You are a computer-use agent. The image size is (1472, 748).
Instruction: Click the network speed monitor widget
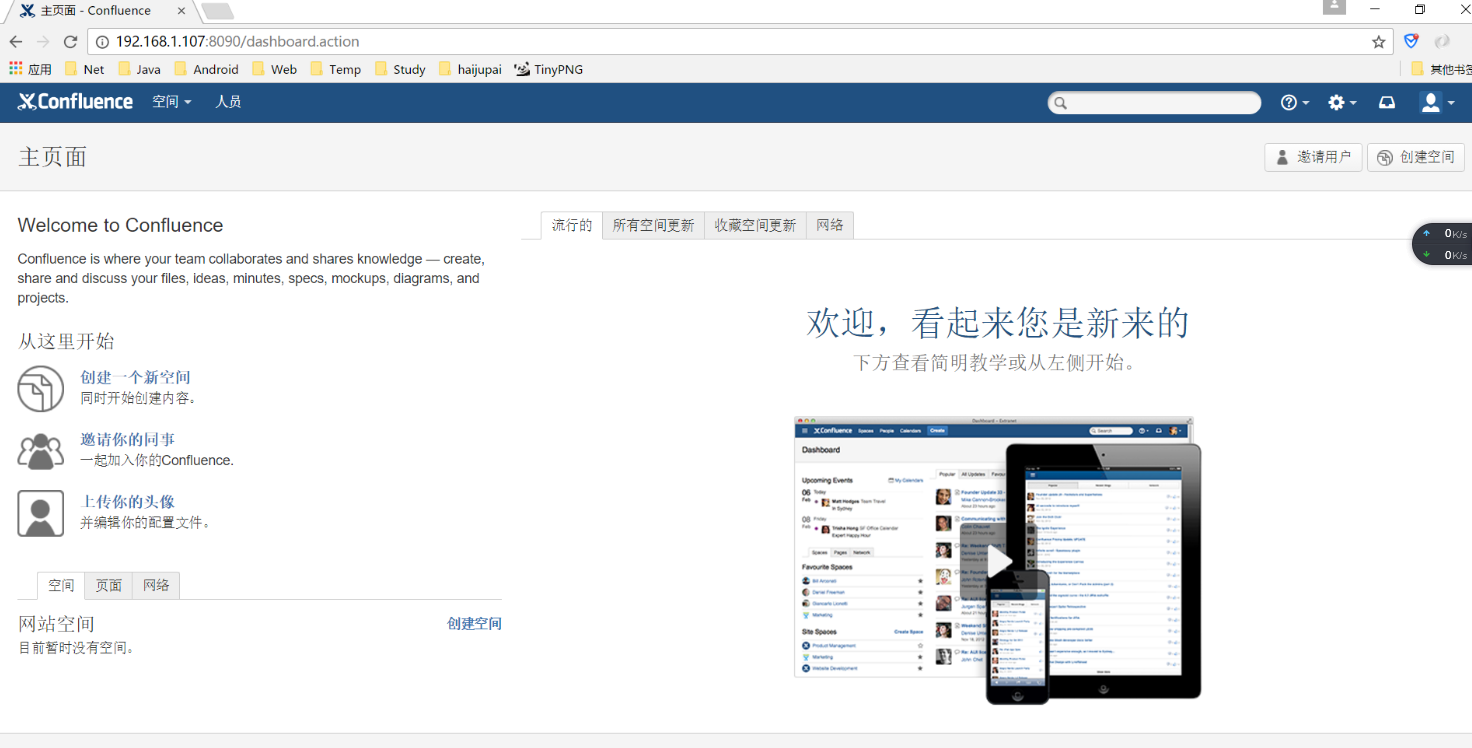[x=1442, y=244]
